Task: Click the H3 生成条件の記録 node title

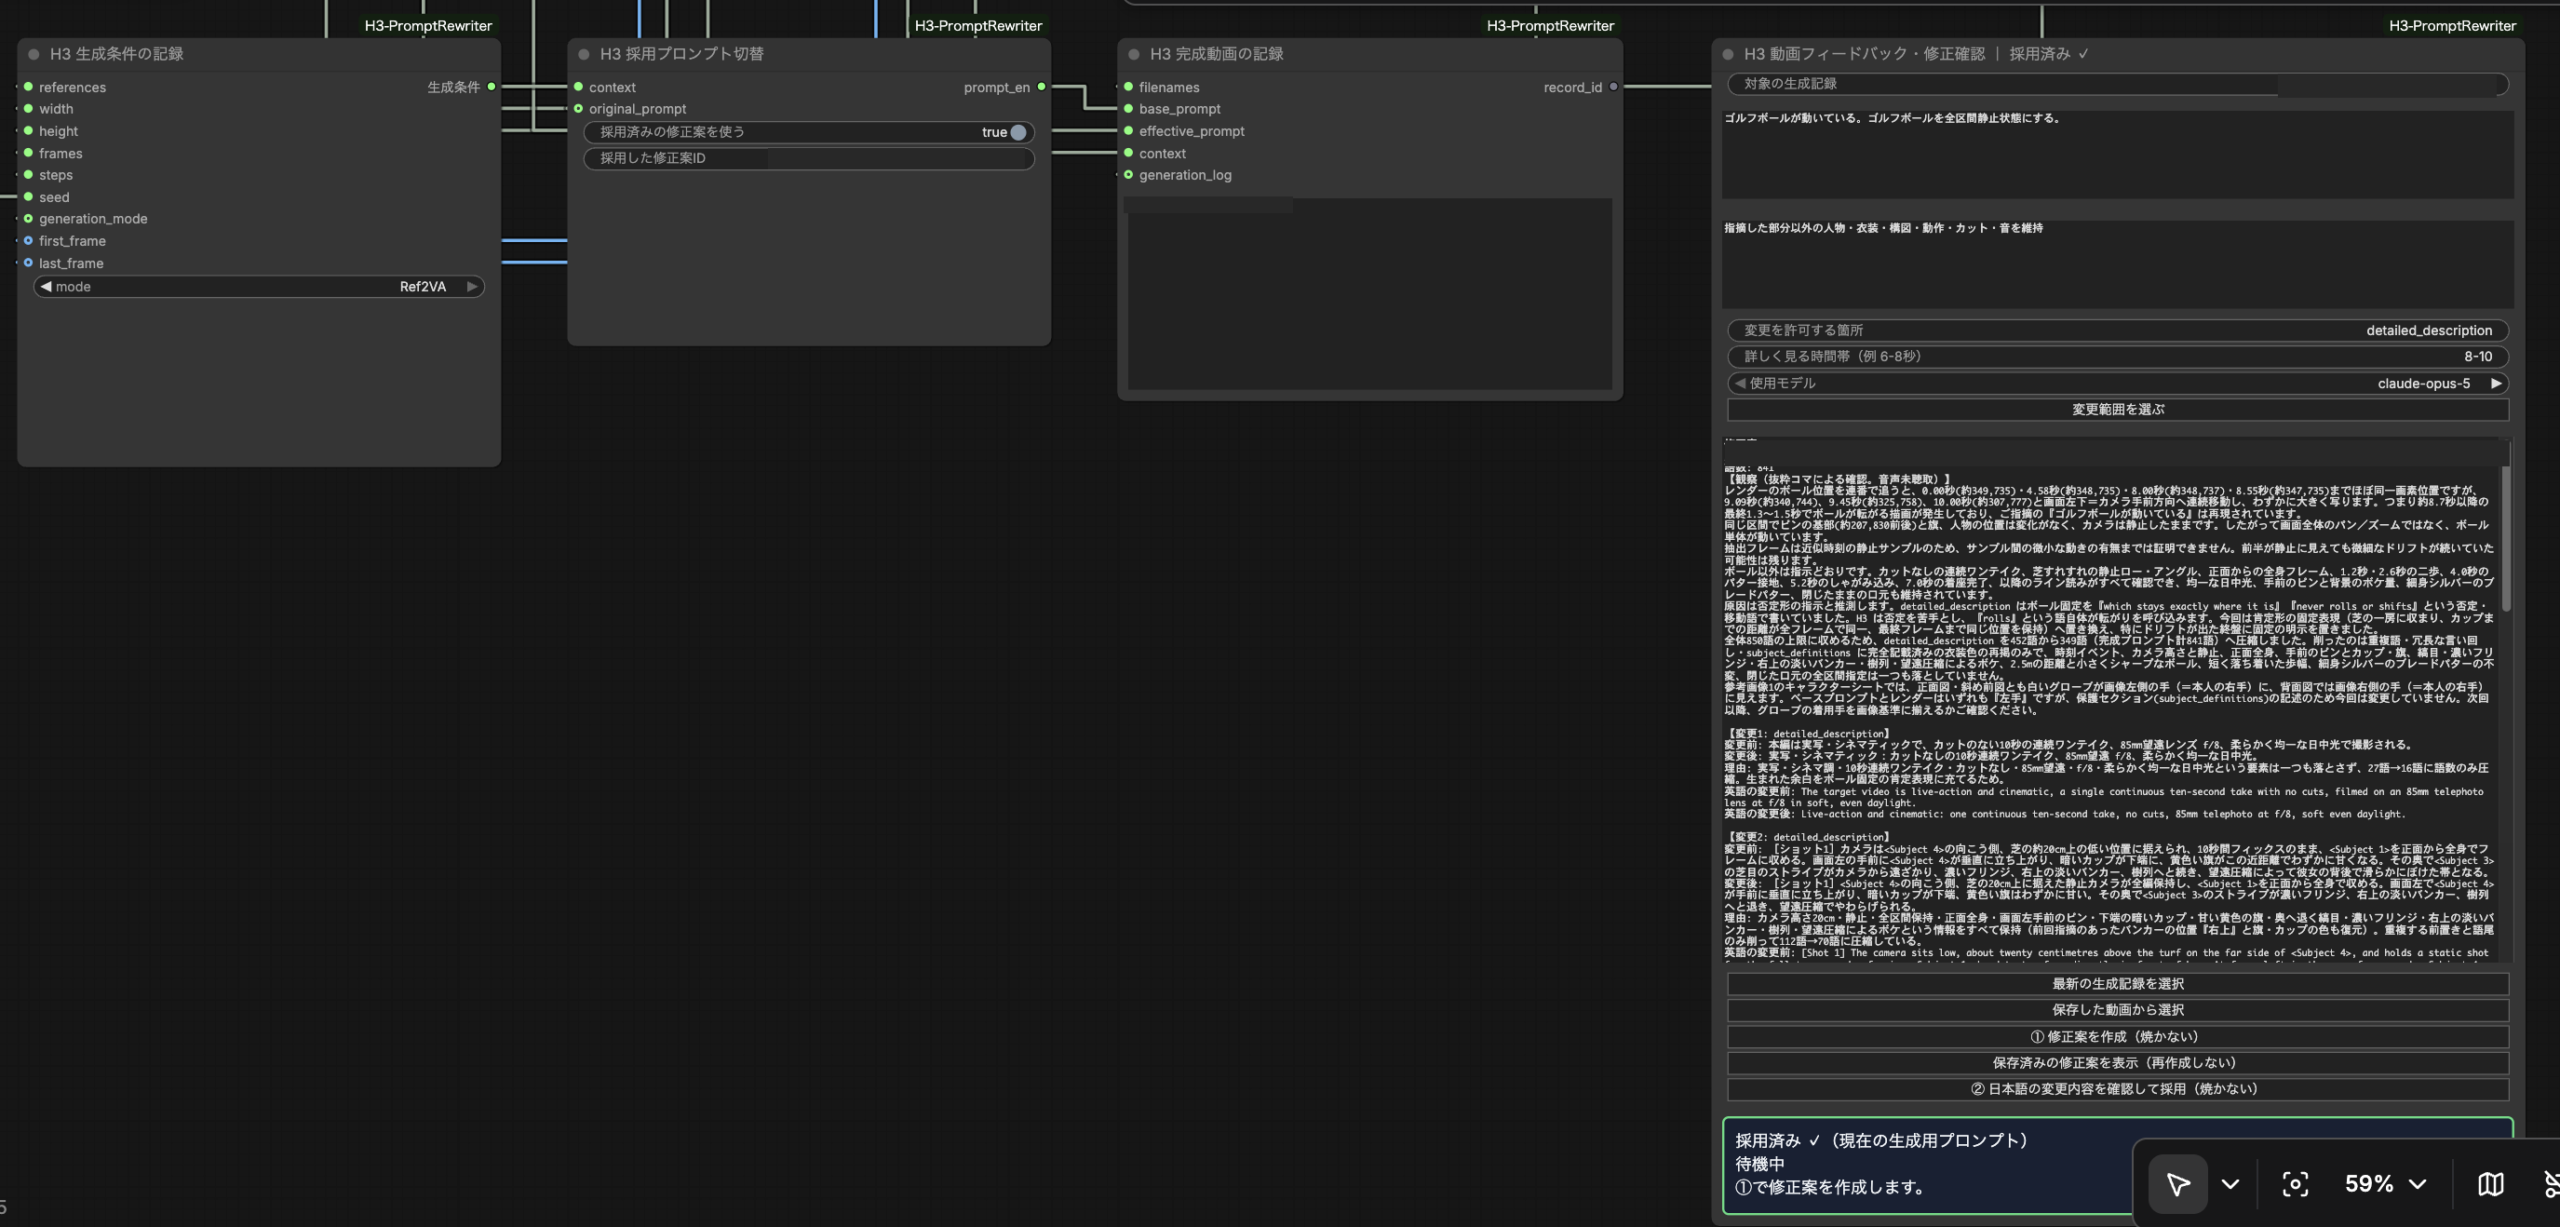Action: click(x=116, y=54)
